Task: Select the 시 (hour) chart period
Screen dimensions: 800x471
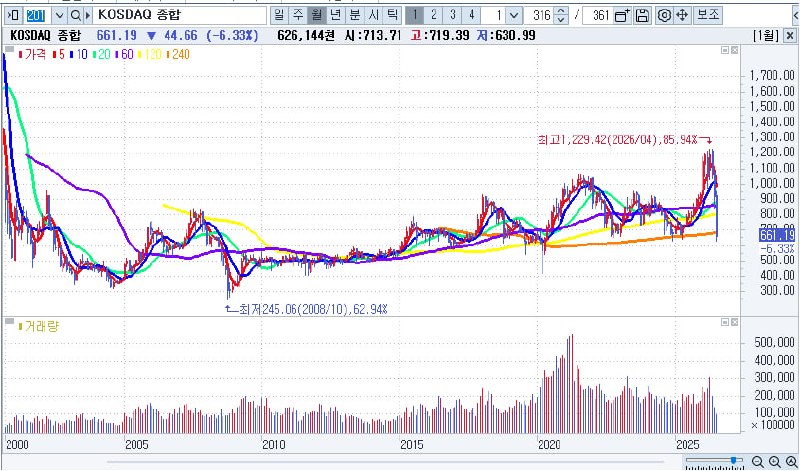Action: [x=373, y=16]
